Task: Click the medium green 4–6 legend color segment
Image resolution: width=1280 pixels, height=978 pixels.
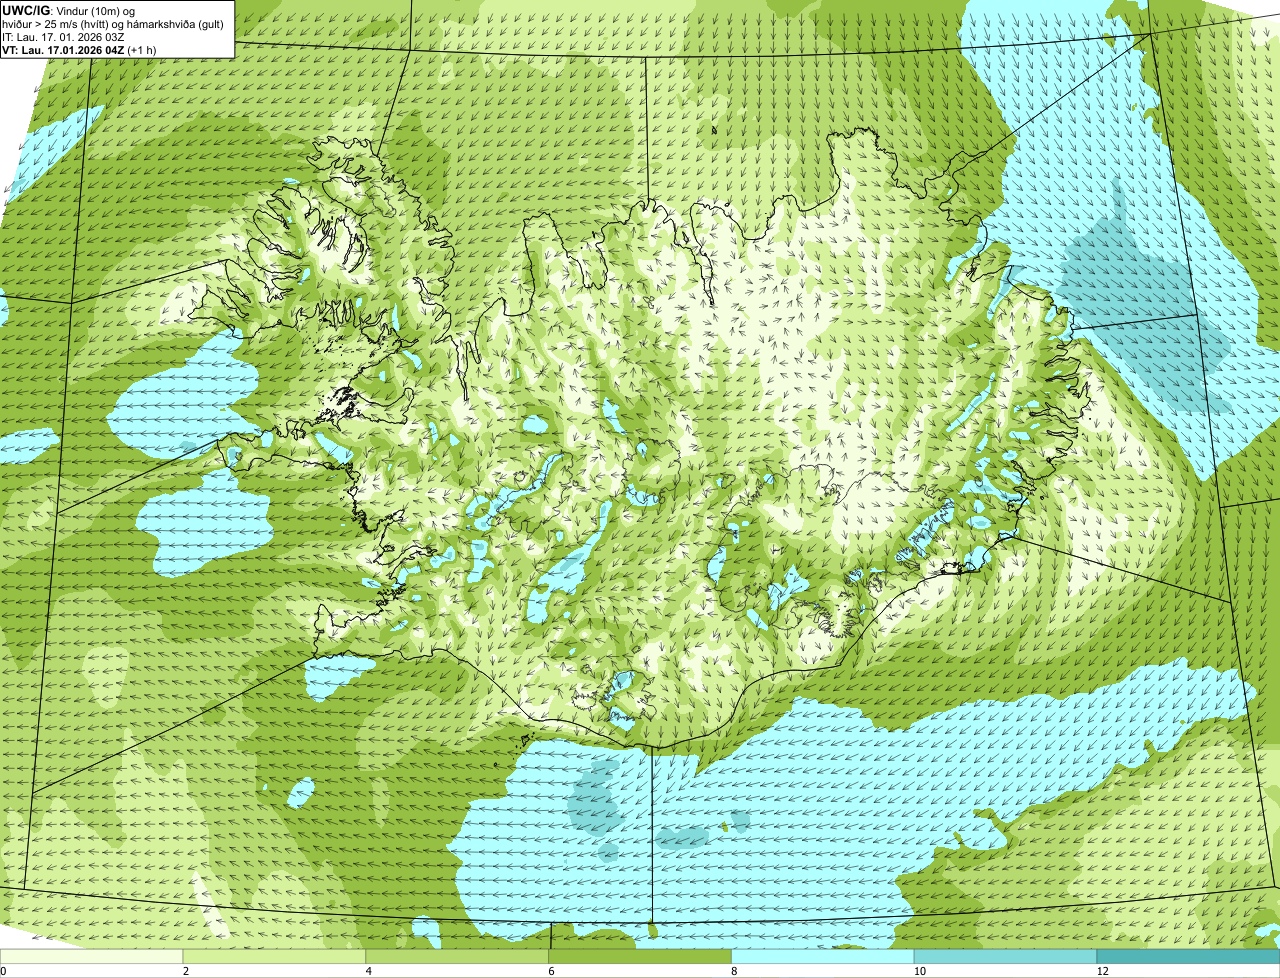Action: click(x=459, y=957)
